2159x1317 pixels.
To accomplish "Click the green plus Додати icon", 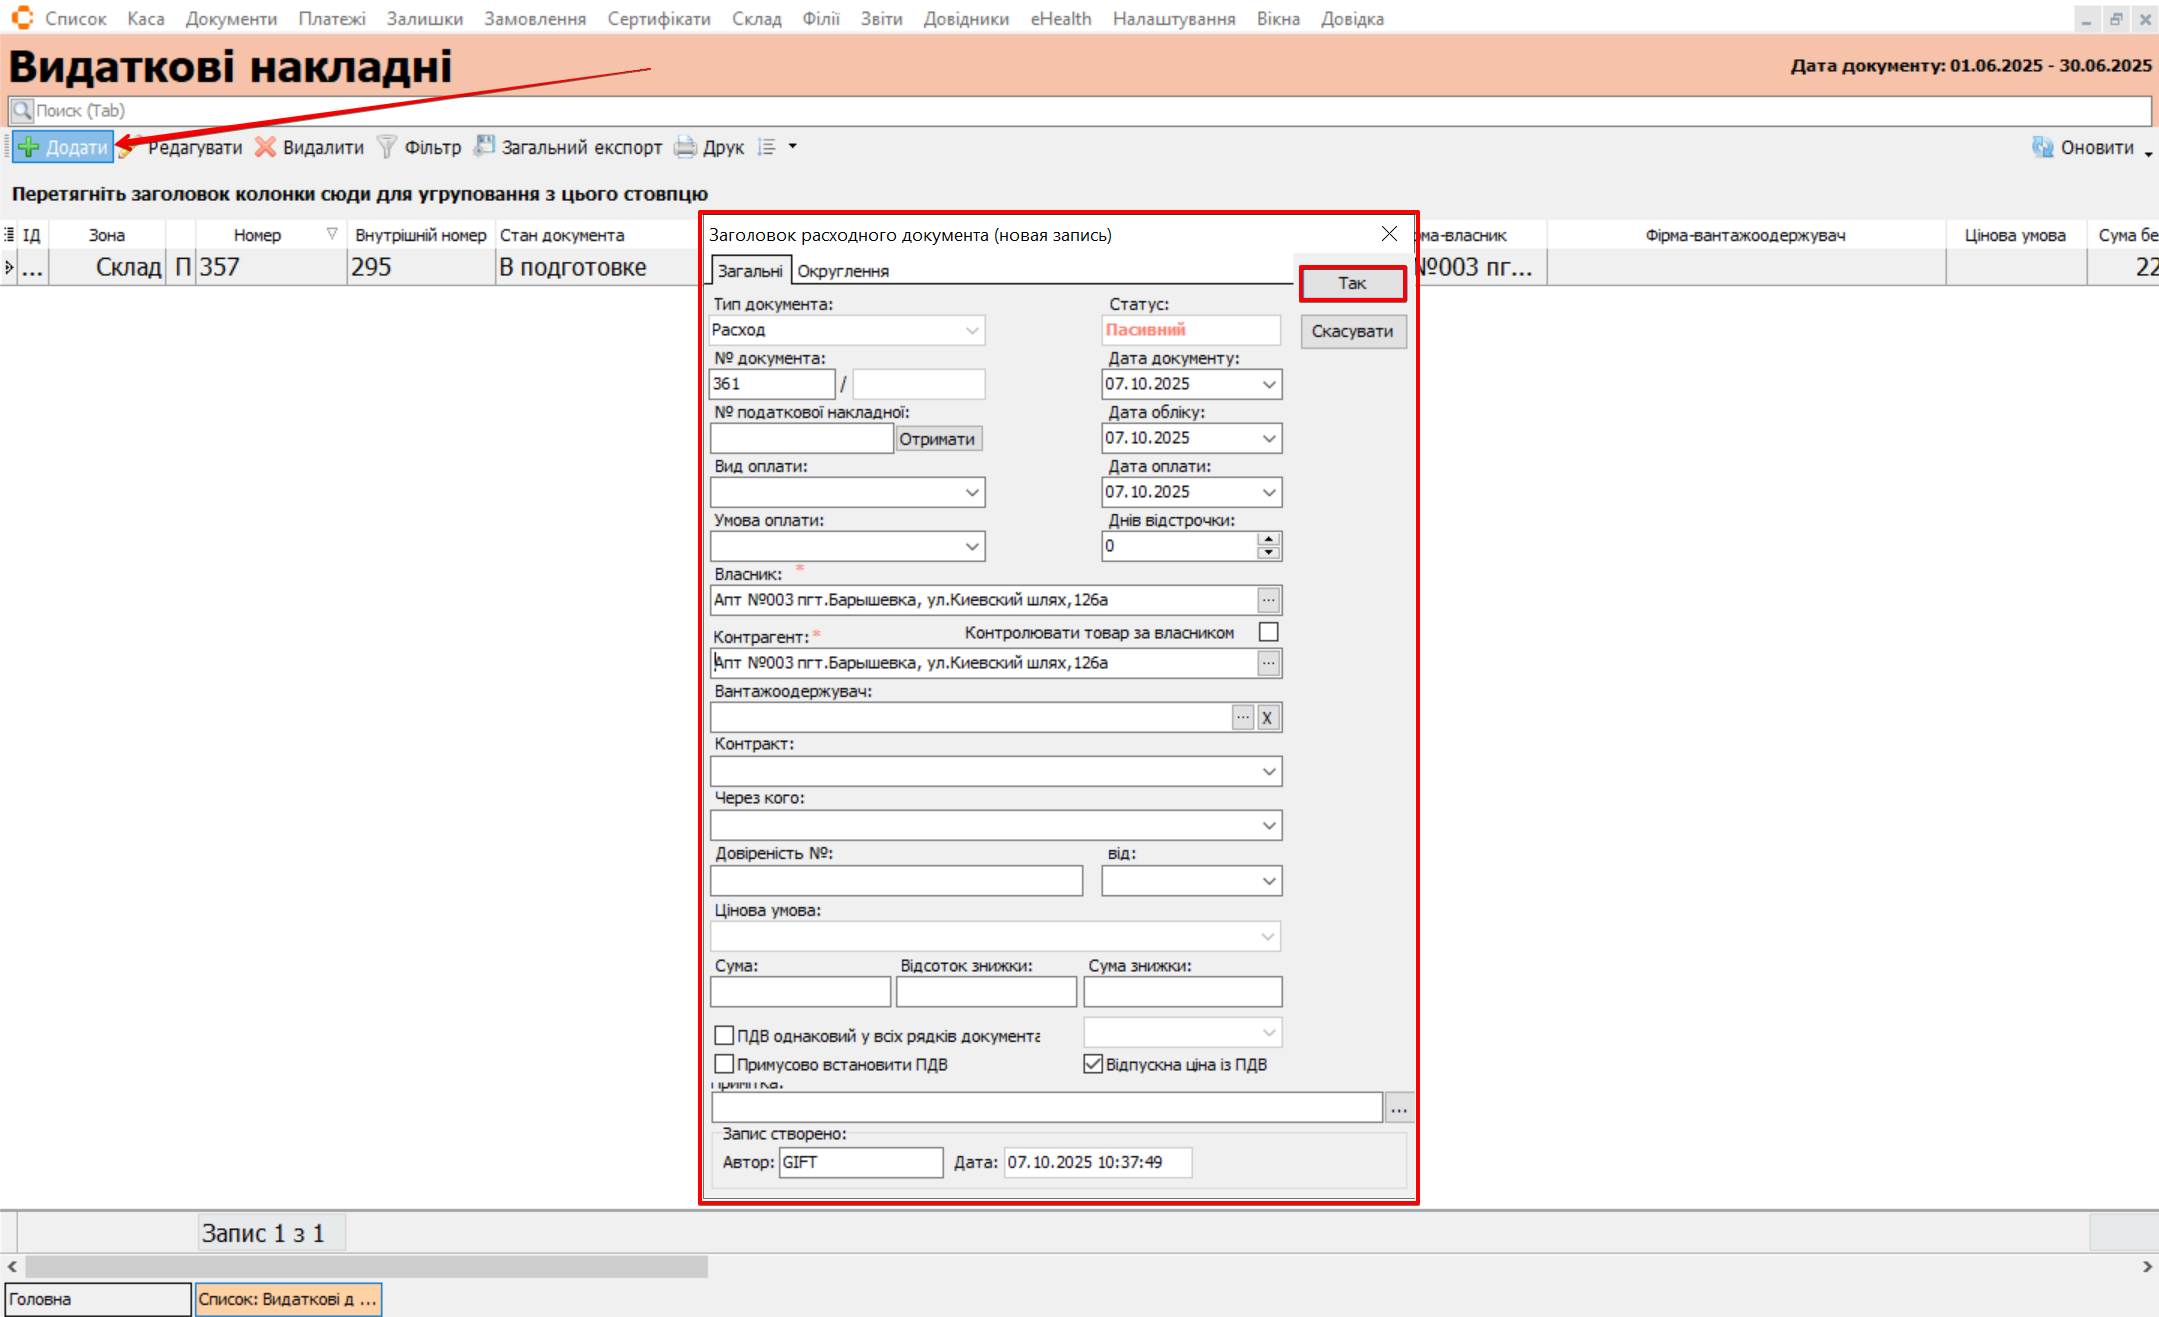I will pos(29,147).
